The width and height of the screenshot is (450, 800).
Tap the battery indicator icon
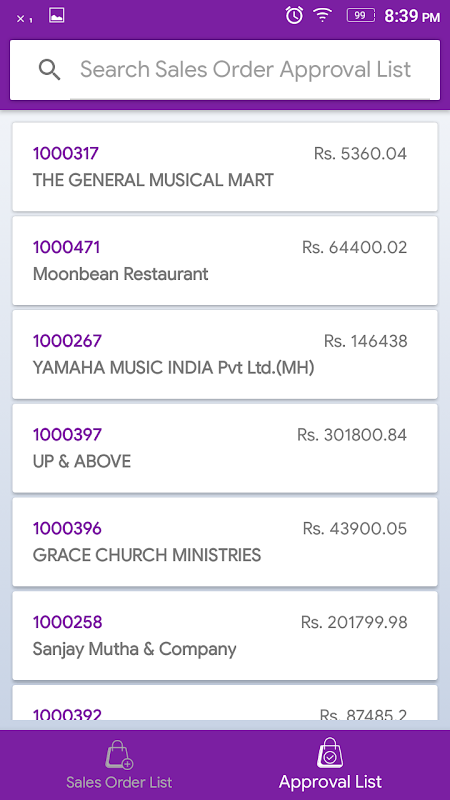tap(361, 15)
